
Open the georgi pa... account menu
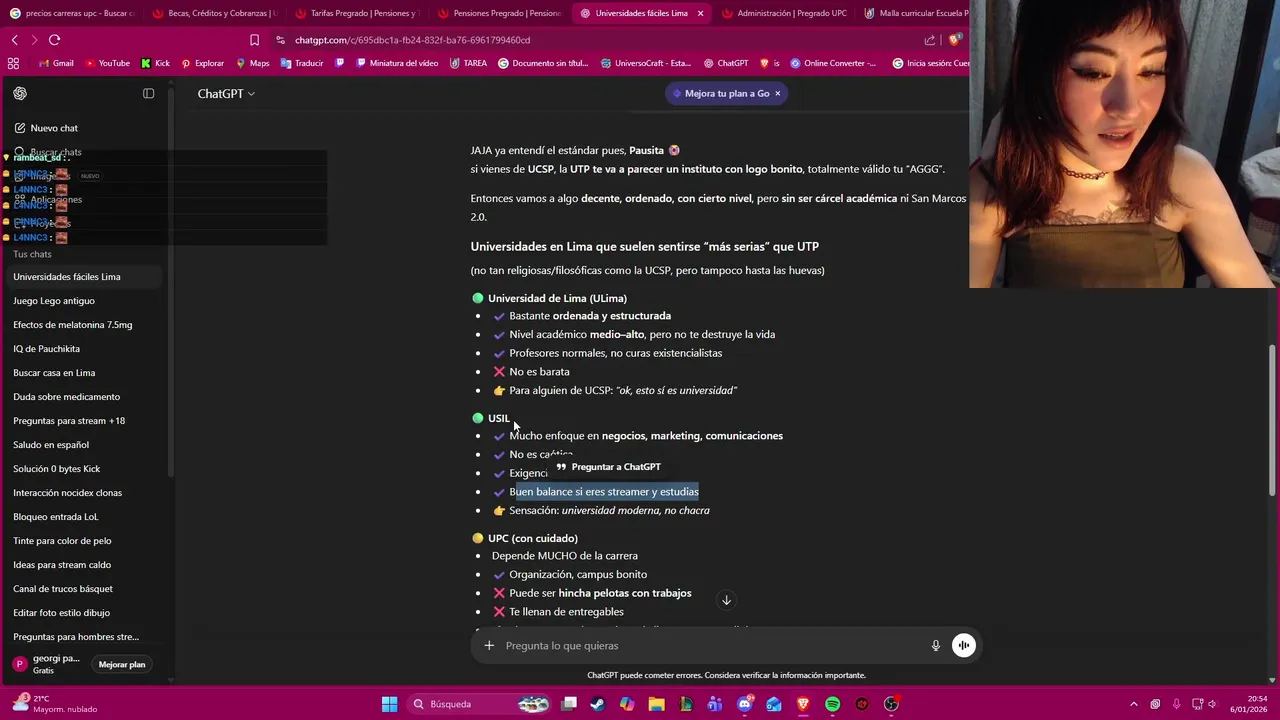46,664
